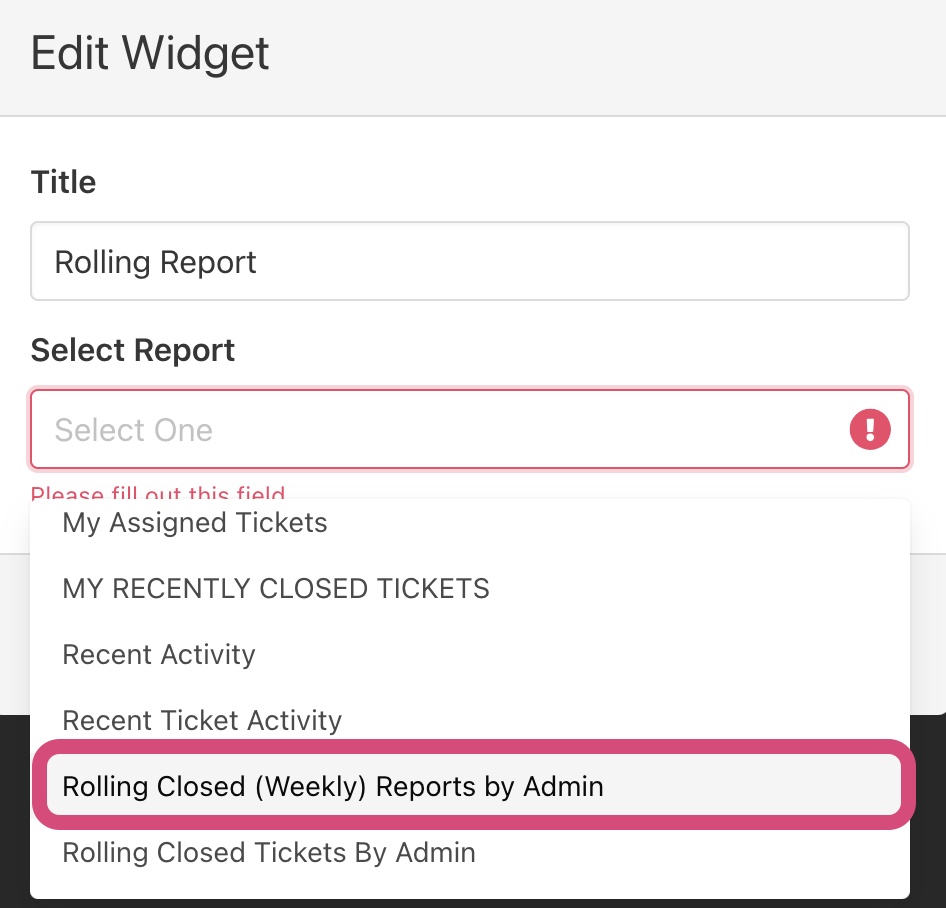This screenshot has width=946, height=908.
Task: Click the gray footer strip right of the list
Action: pyautogui.click(x=929, y=632)
